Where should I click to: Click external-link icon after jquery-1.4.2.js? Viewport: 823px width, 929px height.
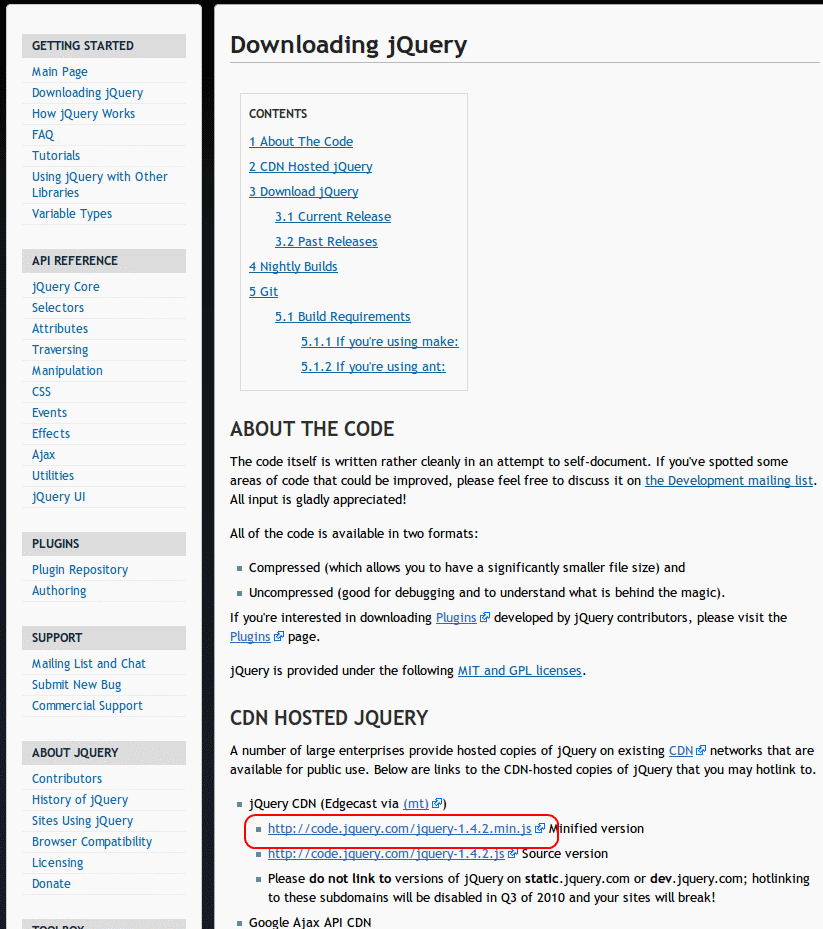coord(513,853)
